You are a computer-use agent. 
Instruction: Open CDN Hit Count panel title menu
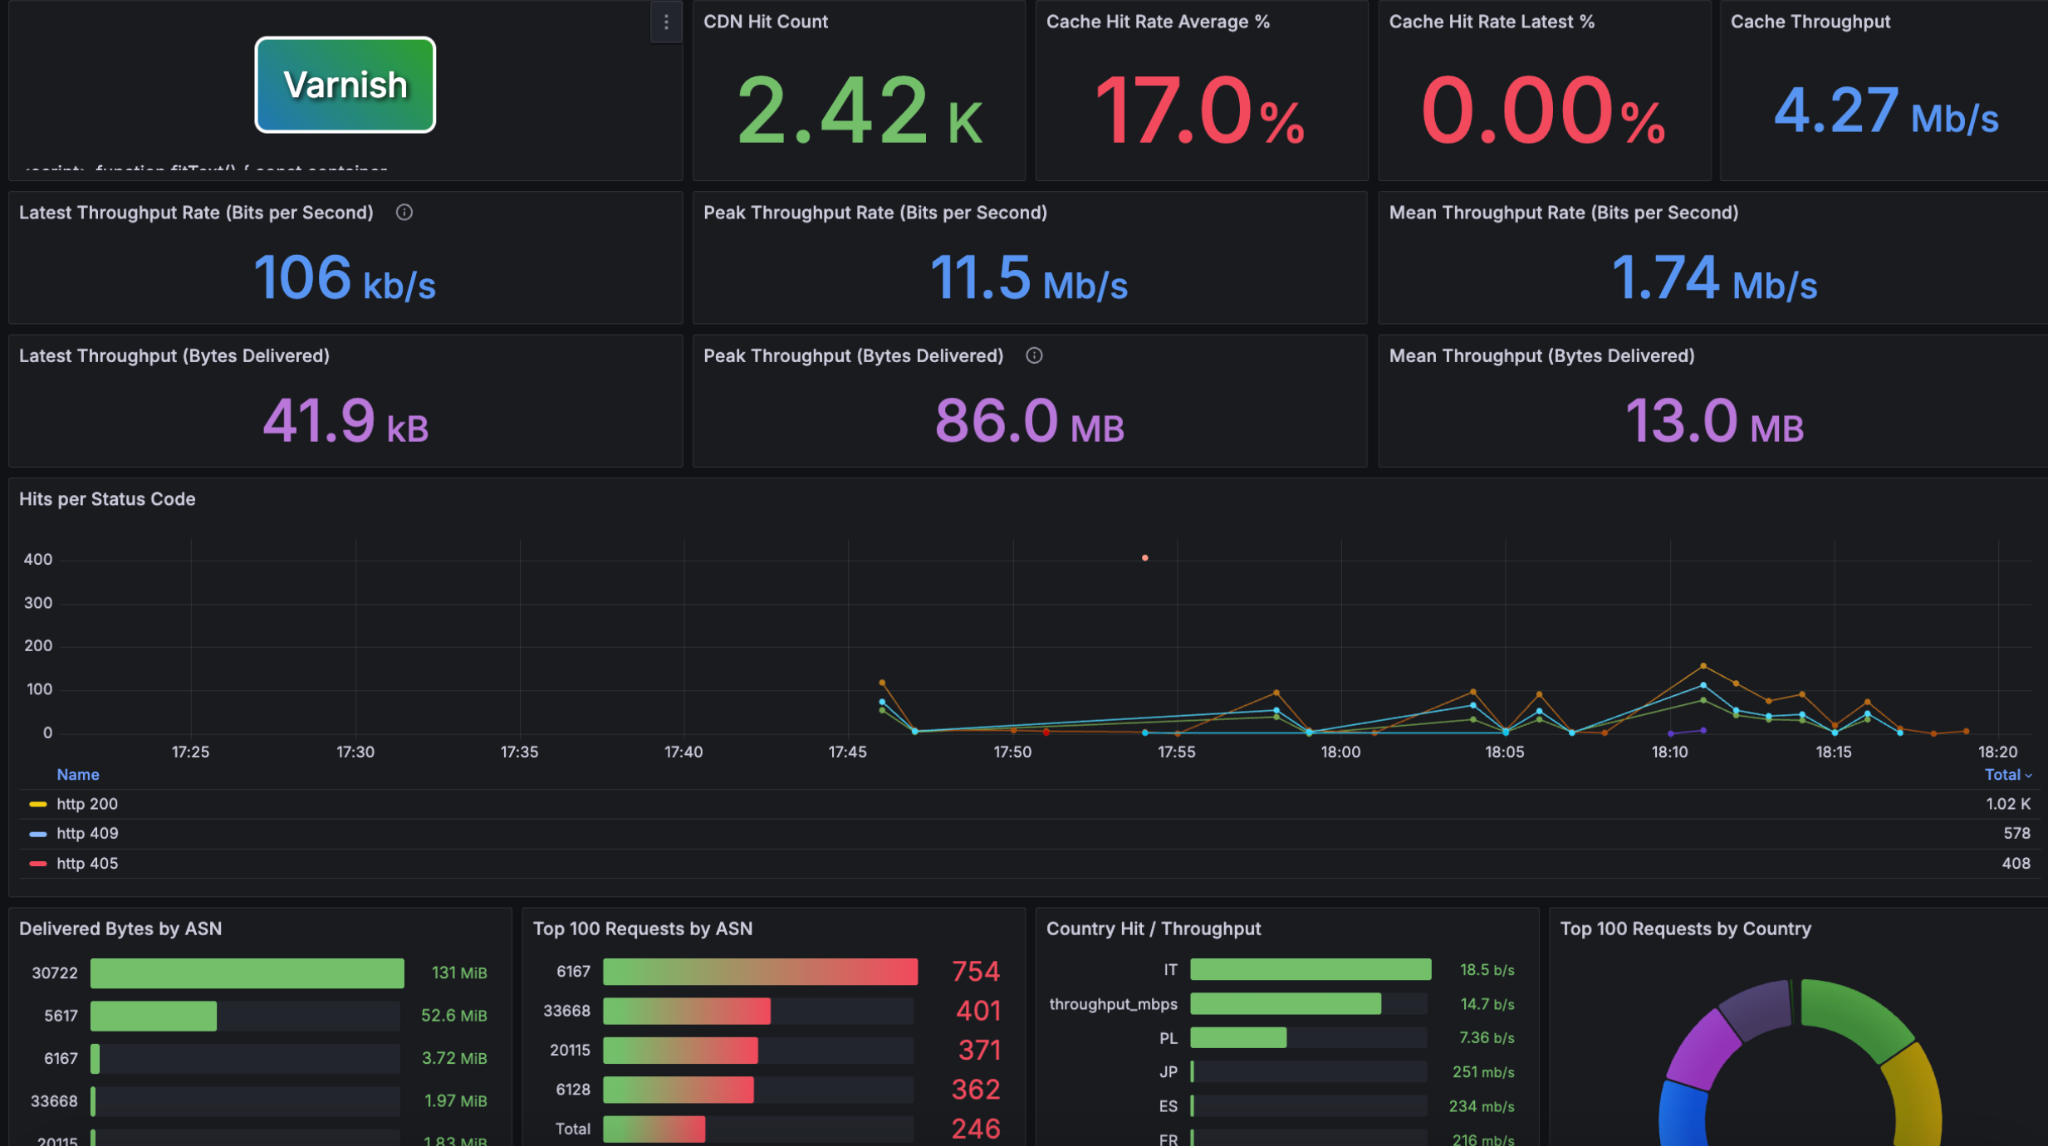click(765, 22)
